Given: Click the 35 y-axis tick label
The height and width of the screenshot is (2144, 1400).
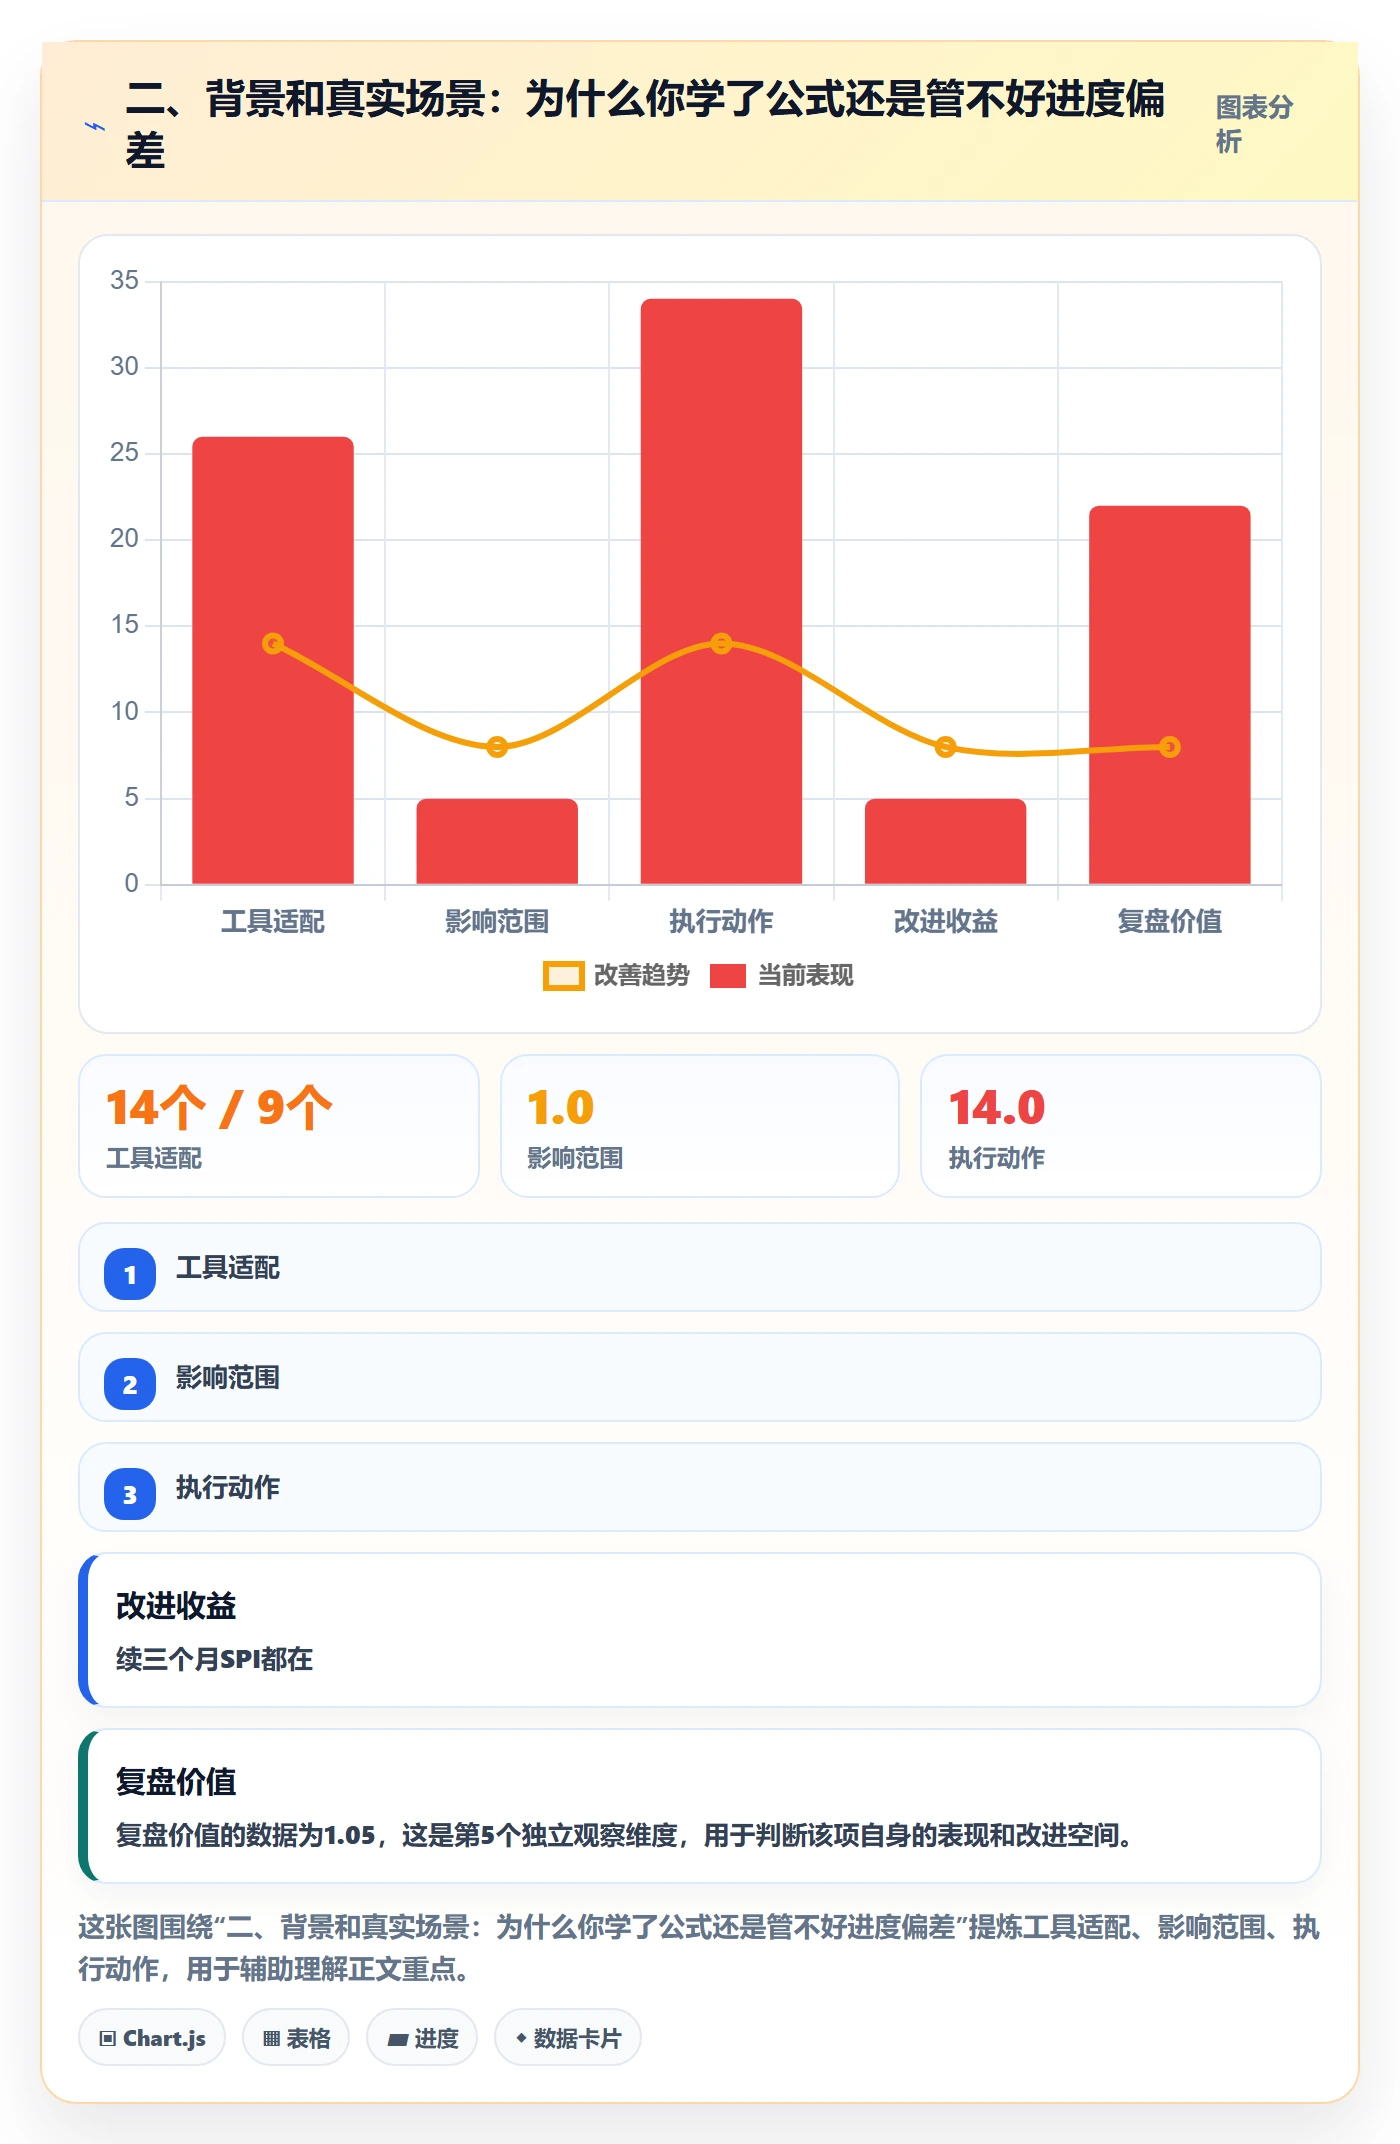Looking at the screenshot, I should tap(124, 280).
